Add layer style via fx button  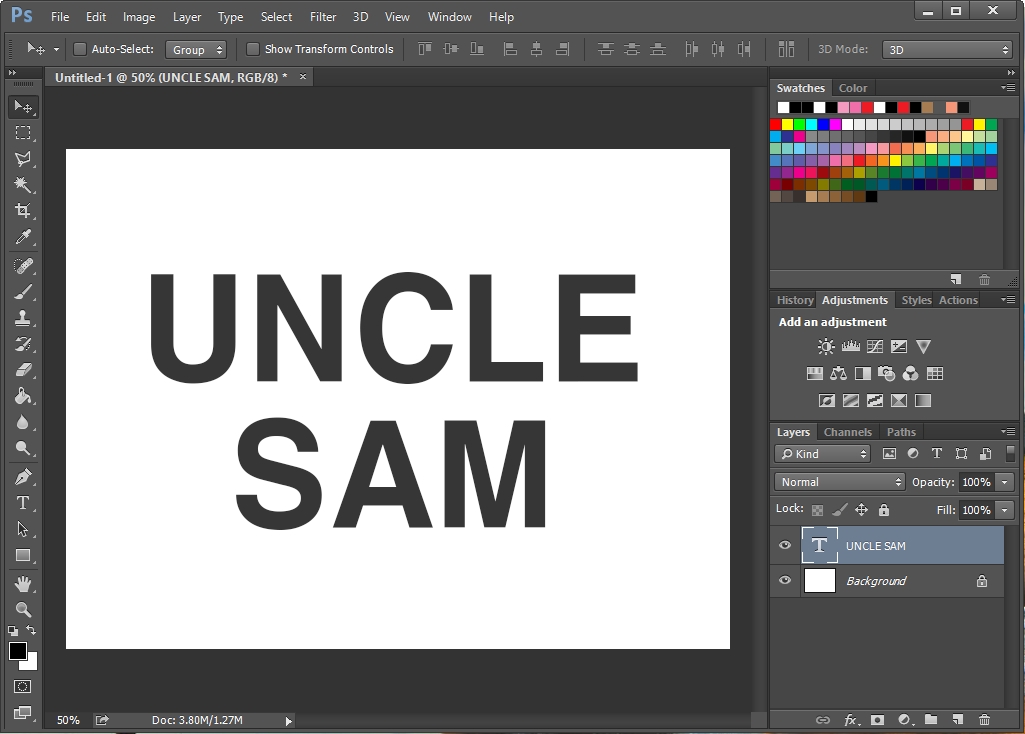tap(850, 720)
